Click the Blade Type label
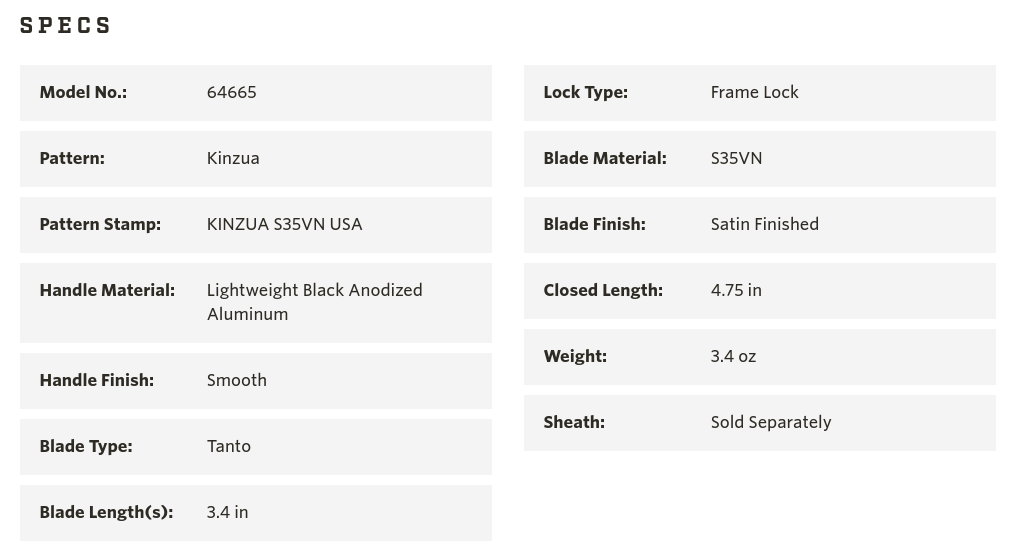 [86, 446]
